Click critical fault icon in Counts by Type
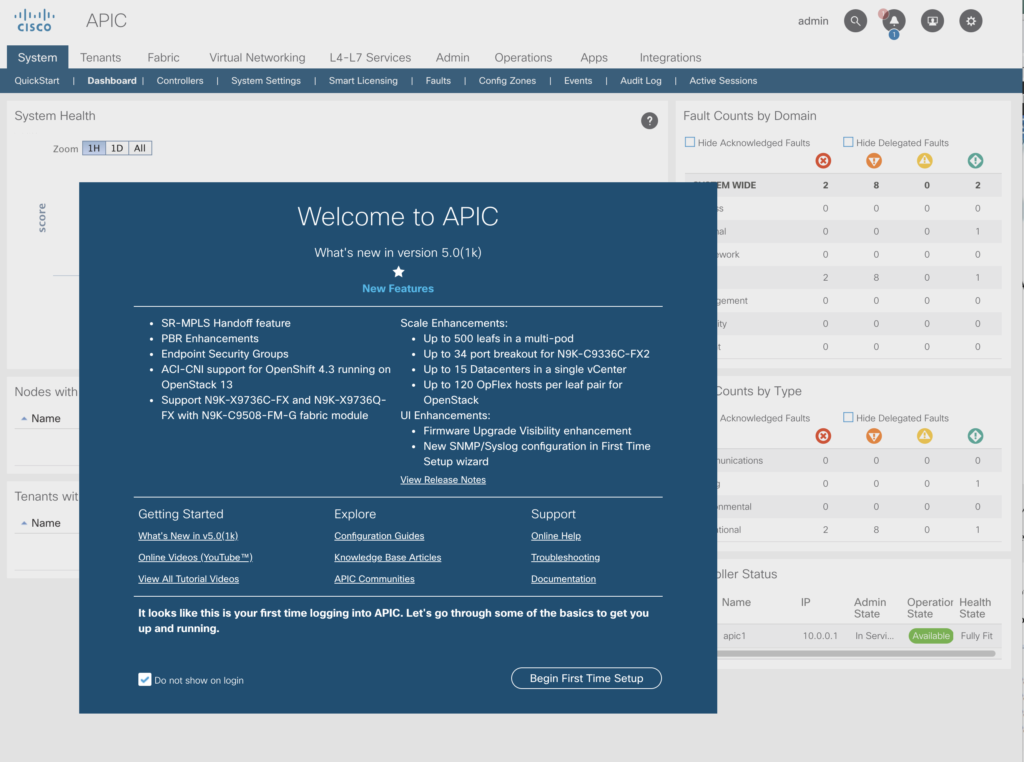 click(824, 436)
